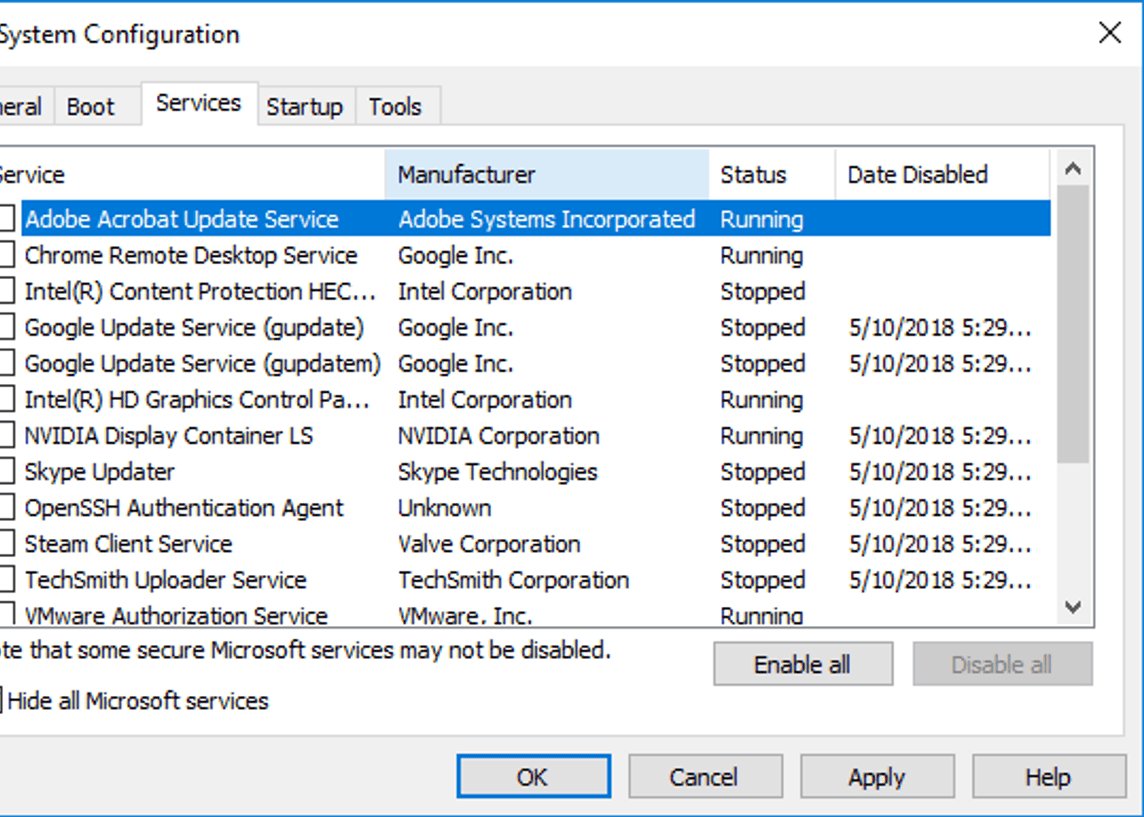Select Google Update Service (gupdate) row

click(525, 328)
